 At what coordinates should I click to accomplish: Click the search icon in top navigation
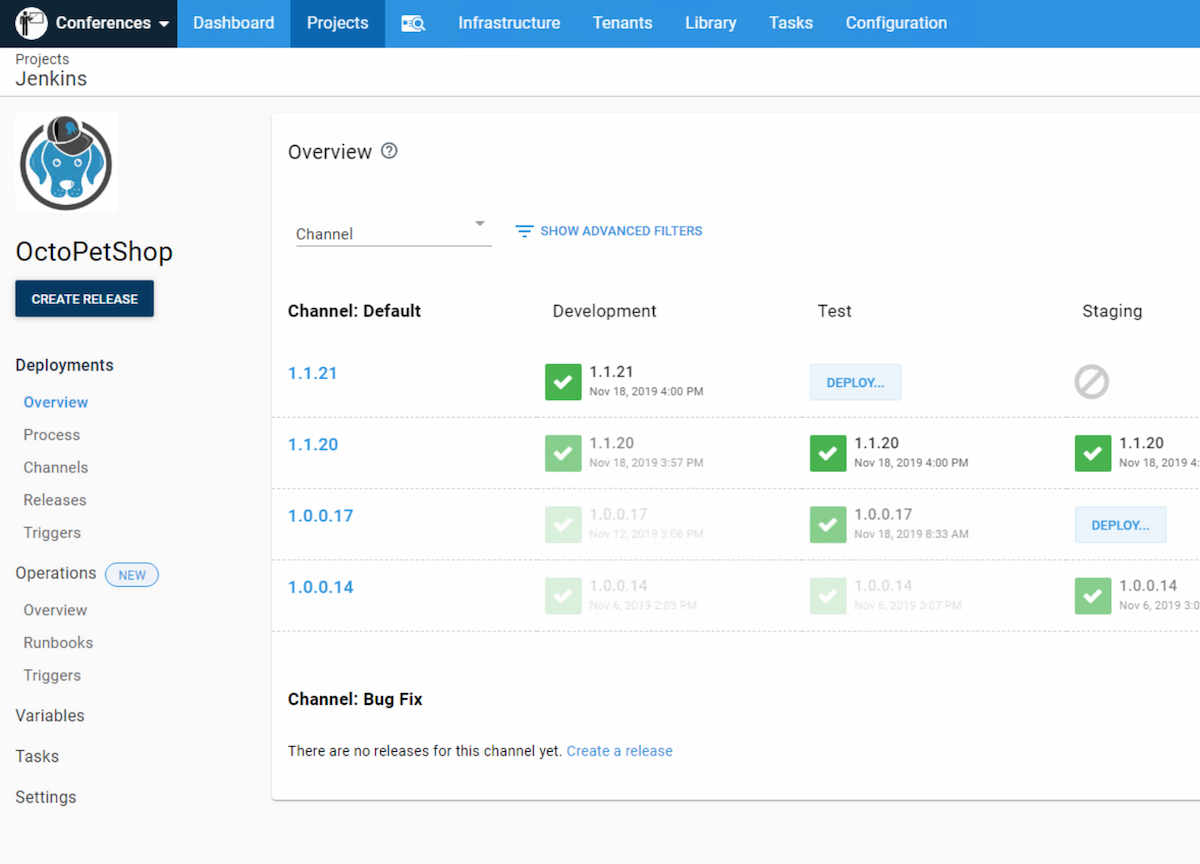point(413,23)
